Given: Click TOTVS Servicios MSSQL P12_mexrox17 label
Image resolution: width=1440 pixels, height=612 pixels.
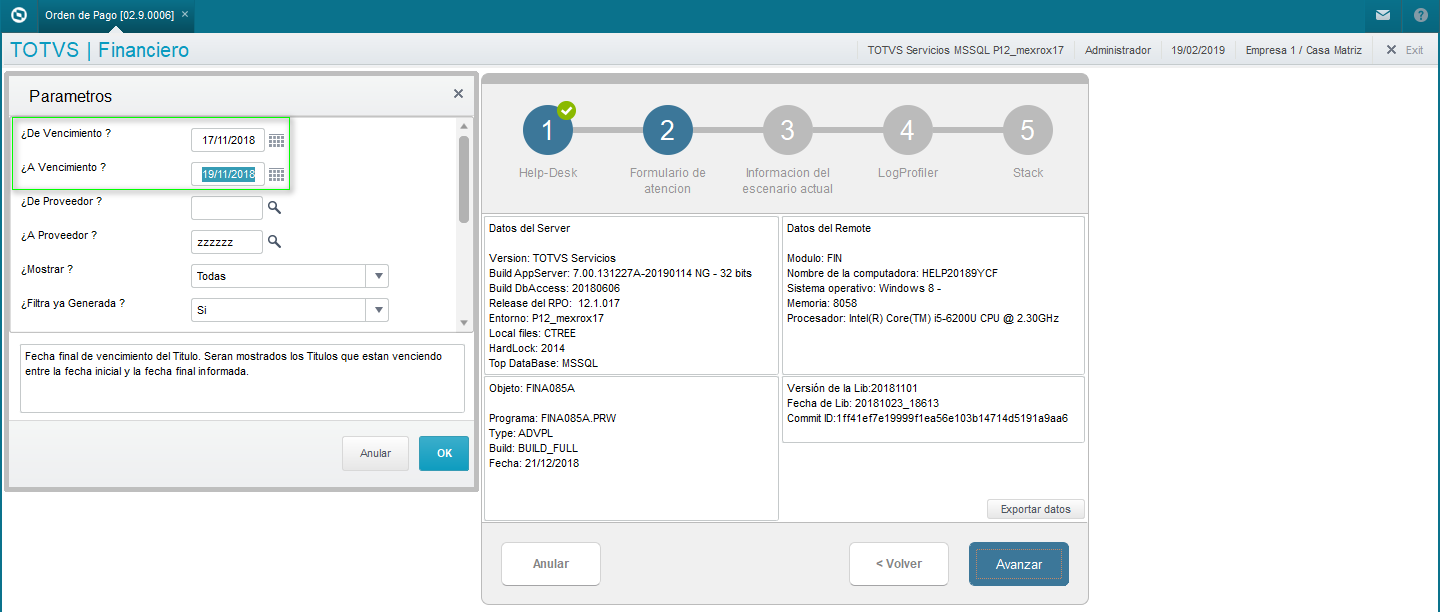Looking at the screenshot, I should [965, 50].
